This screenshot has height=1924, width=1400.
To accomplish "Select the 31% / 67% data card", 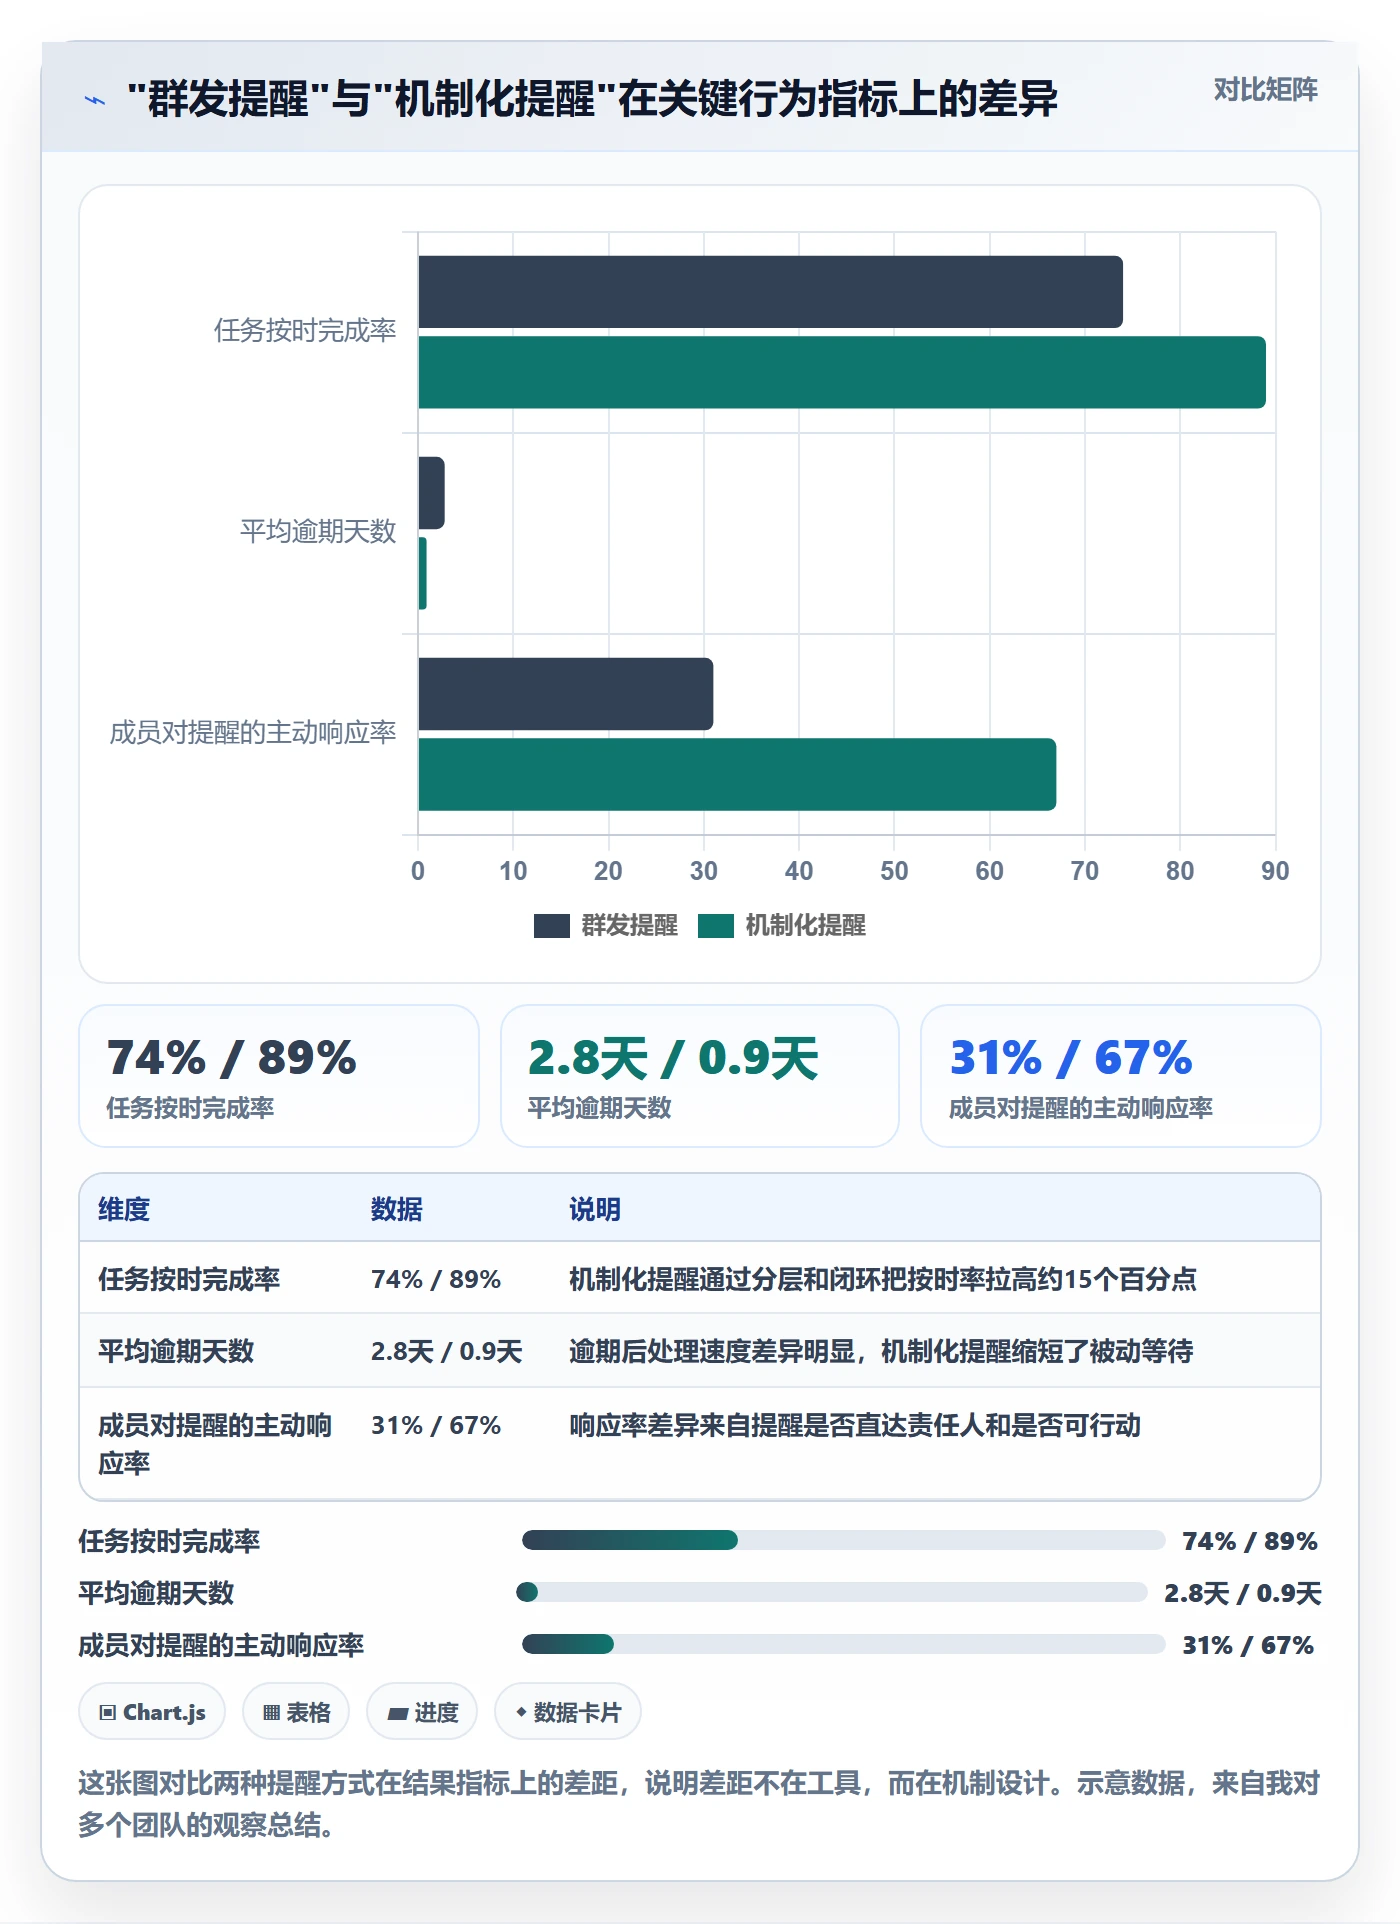I will (1121, 1076).
